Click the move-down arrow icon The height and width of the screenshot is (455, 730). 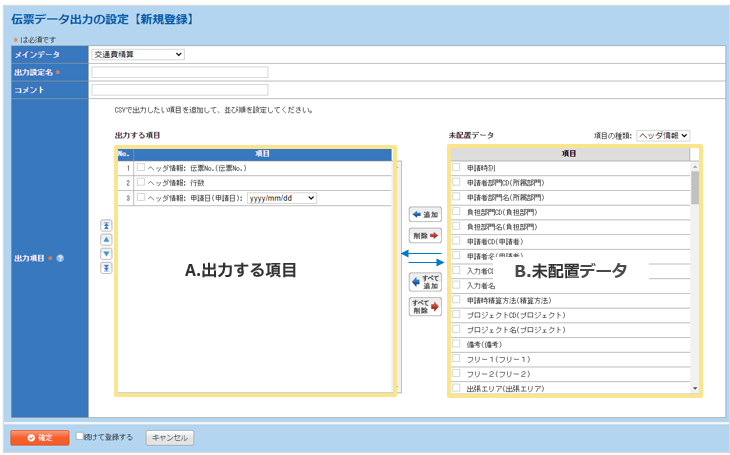pyautogui.click(x=106, y=254)
